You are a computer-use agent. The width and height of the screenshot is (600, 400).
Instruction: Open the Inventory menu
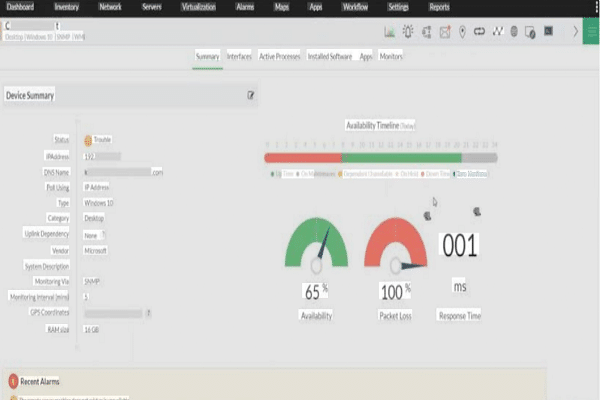pos(67,7)
